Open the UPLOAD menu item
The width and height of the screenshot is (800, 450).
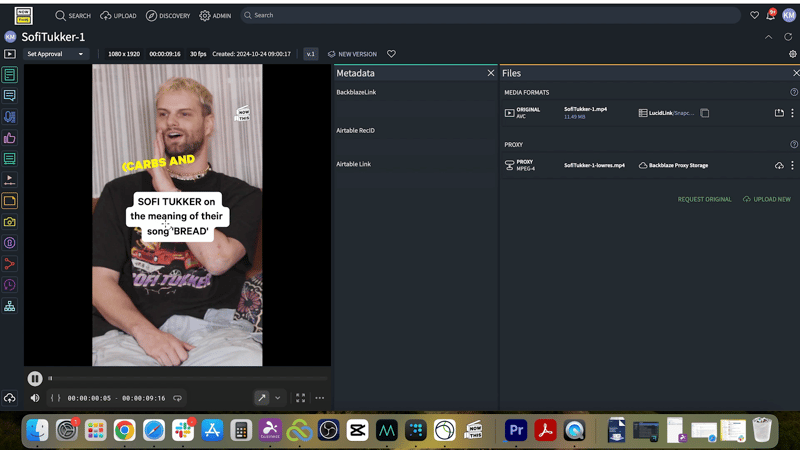(118, 16)
